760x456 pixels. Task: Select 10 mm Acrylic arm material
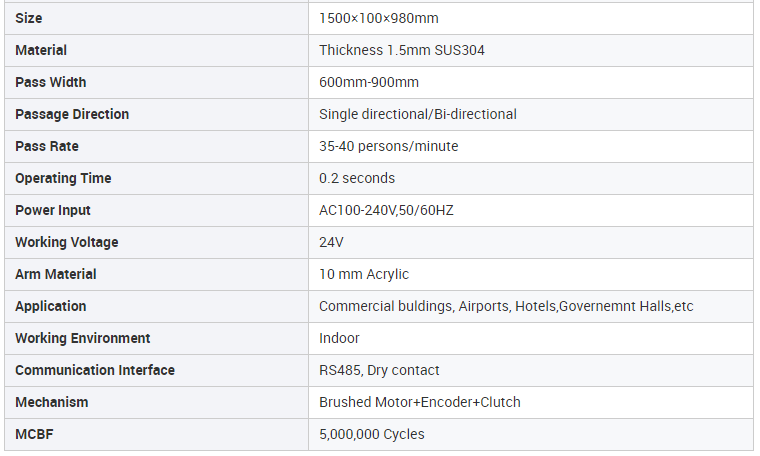pyautogui.click(x=364, y=274)
